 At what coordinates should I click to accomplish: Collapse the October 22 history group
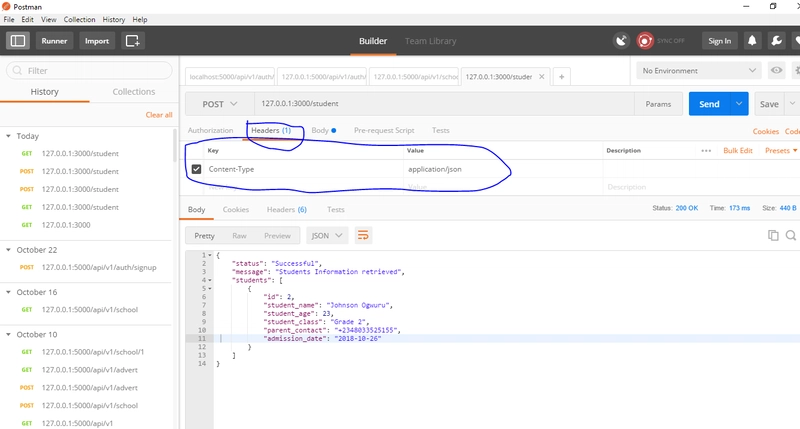[x=8, y=250]
